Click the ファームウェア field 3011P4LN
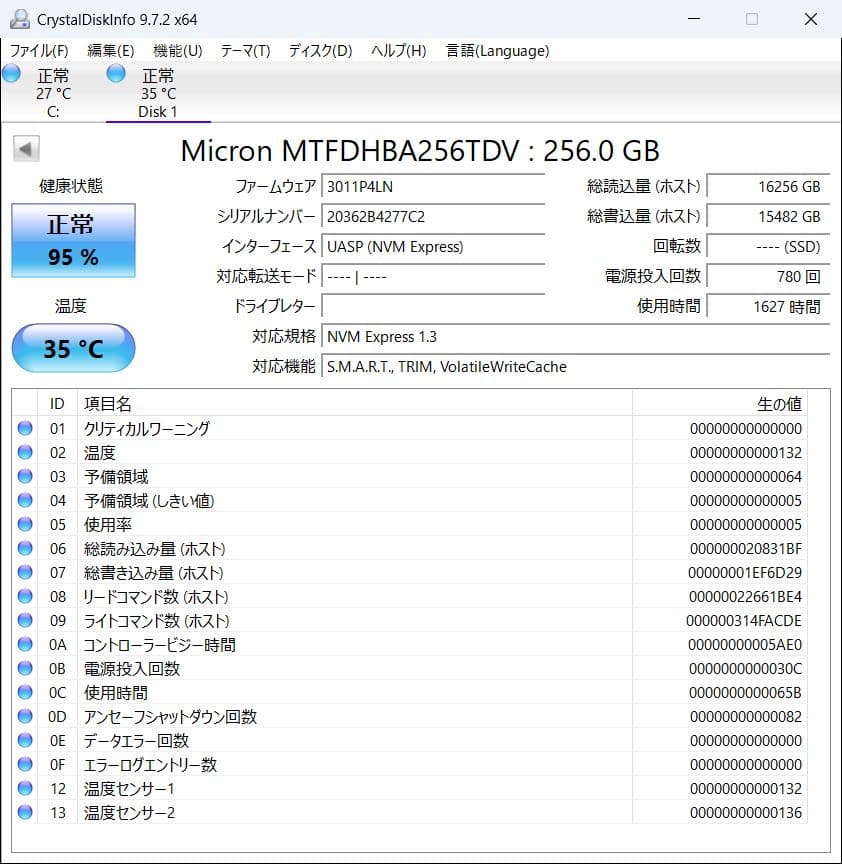This screenshot has width=842, height=864. [433, 187]
